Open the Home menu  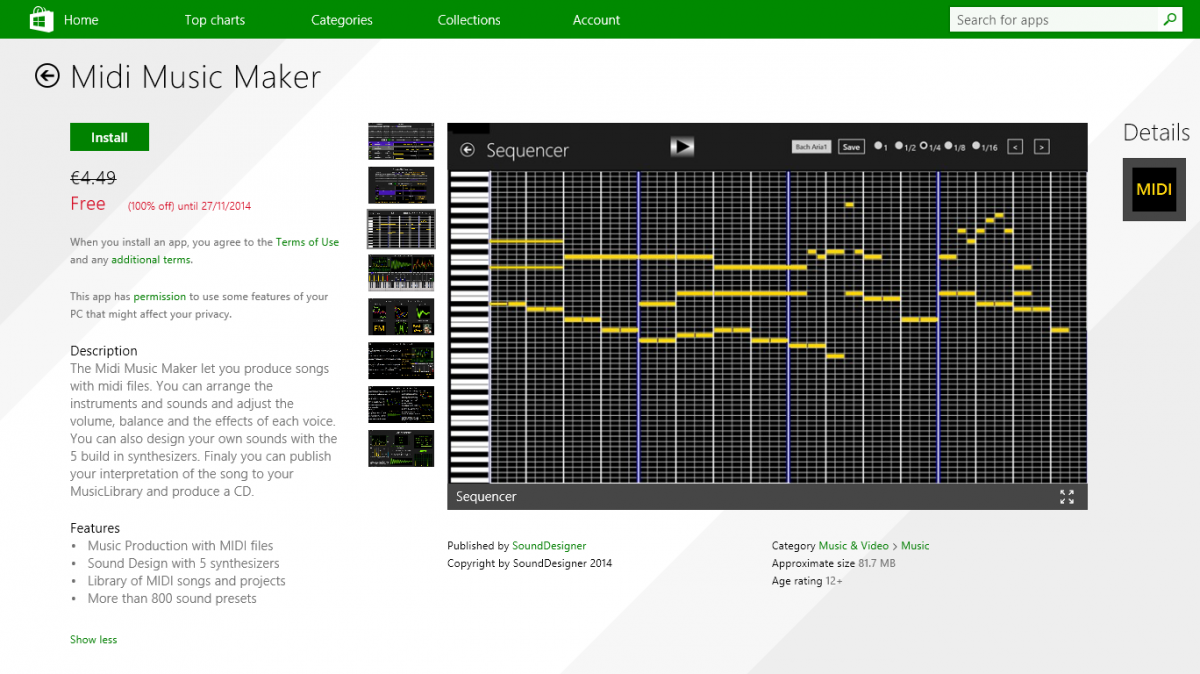point(81,20)
